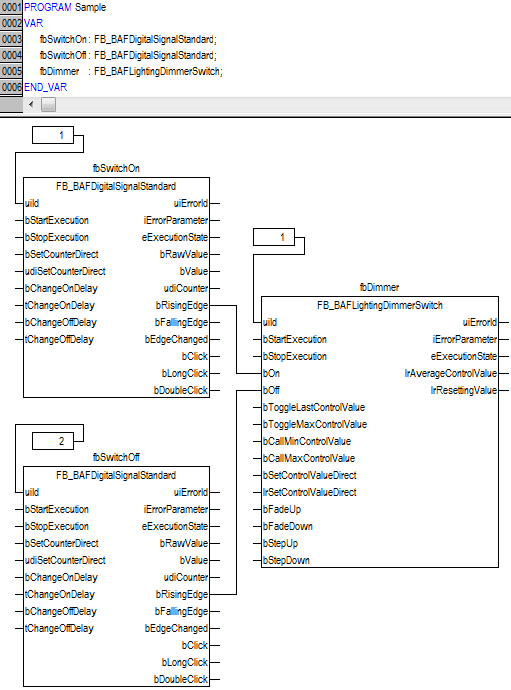Select the uiErrorId output of fbSwitchOn
Viewport: 511px width, 690px height.
click(x=191, y=203)
